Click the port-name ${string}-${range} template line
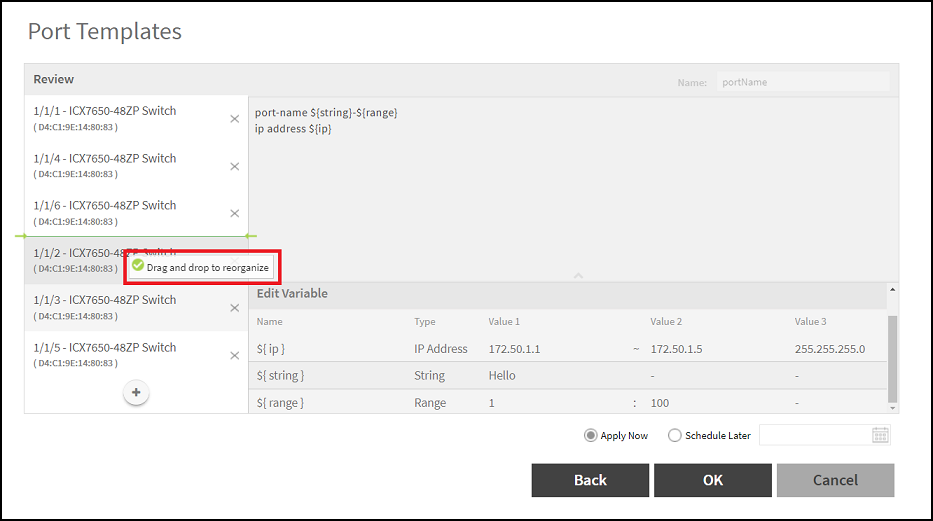Image resolution: width=933 pixels, height=521 pixels. pyautogui.click(x=326, y=112)
